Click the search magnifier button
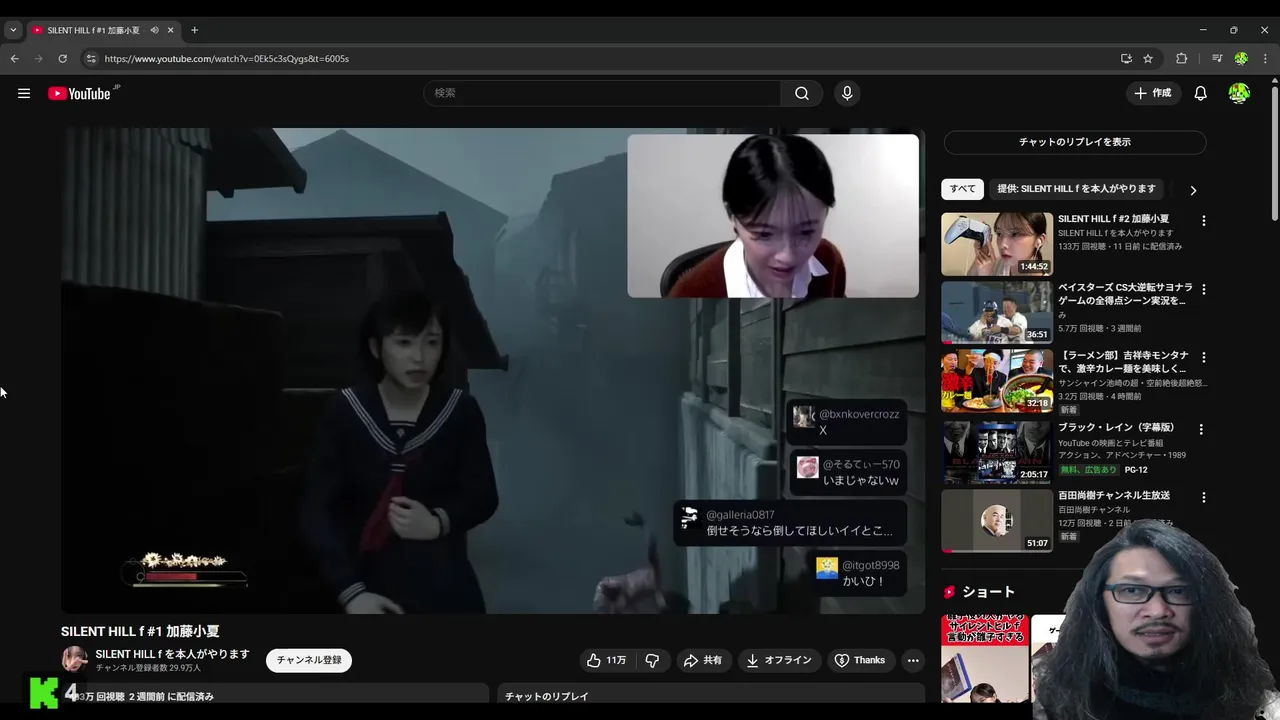This screenshot has width=1280, height=720. tap(802, 93)
